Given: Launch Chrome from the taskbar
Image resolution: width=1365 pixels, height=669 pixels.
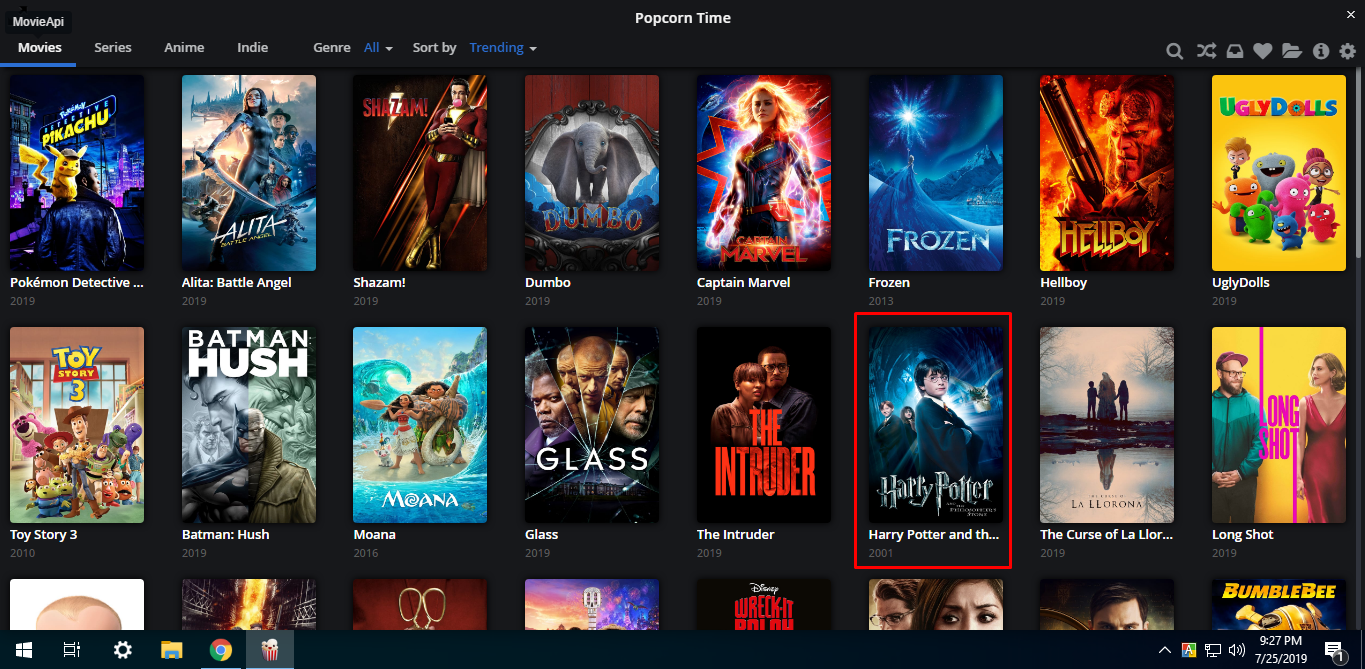Looking at the screenshot, I should click(x=221, y=650).
